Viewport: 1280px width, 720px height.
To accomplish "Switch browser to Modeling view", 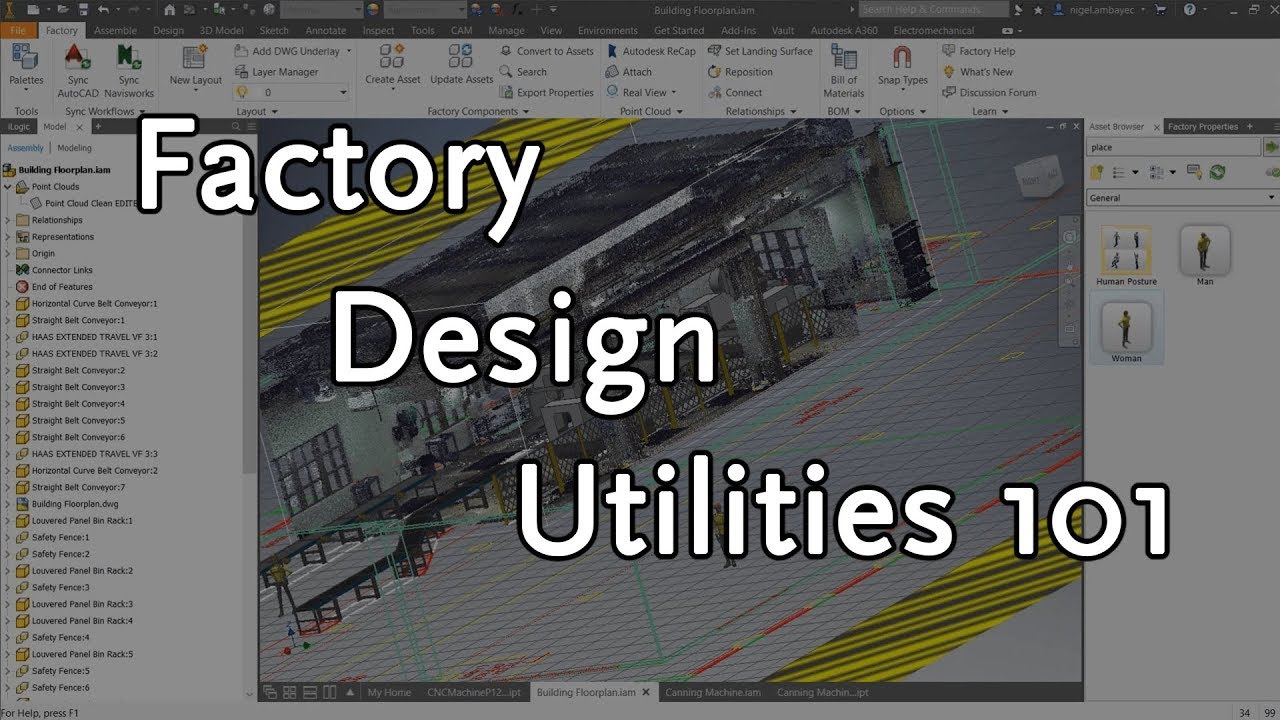I will (75, 148).
